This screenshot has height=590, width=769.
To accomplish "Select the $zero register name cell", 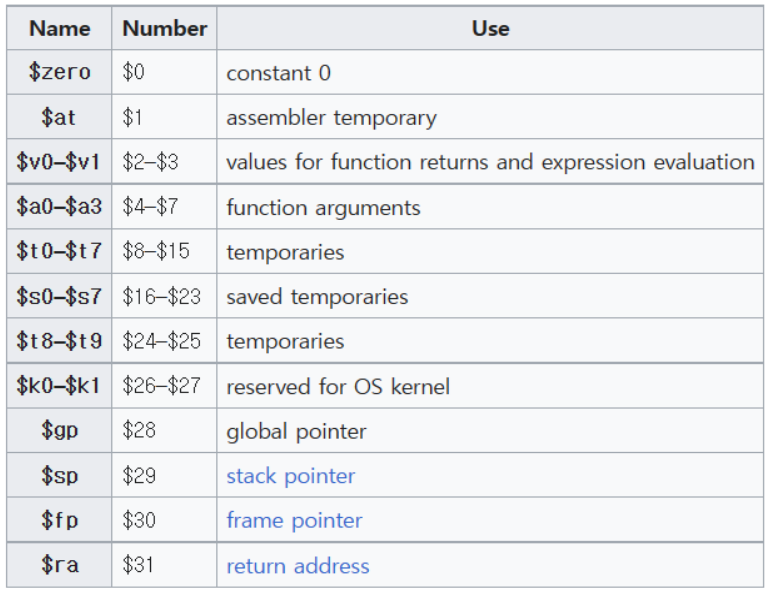I will [x=59, y=73].
